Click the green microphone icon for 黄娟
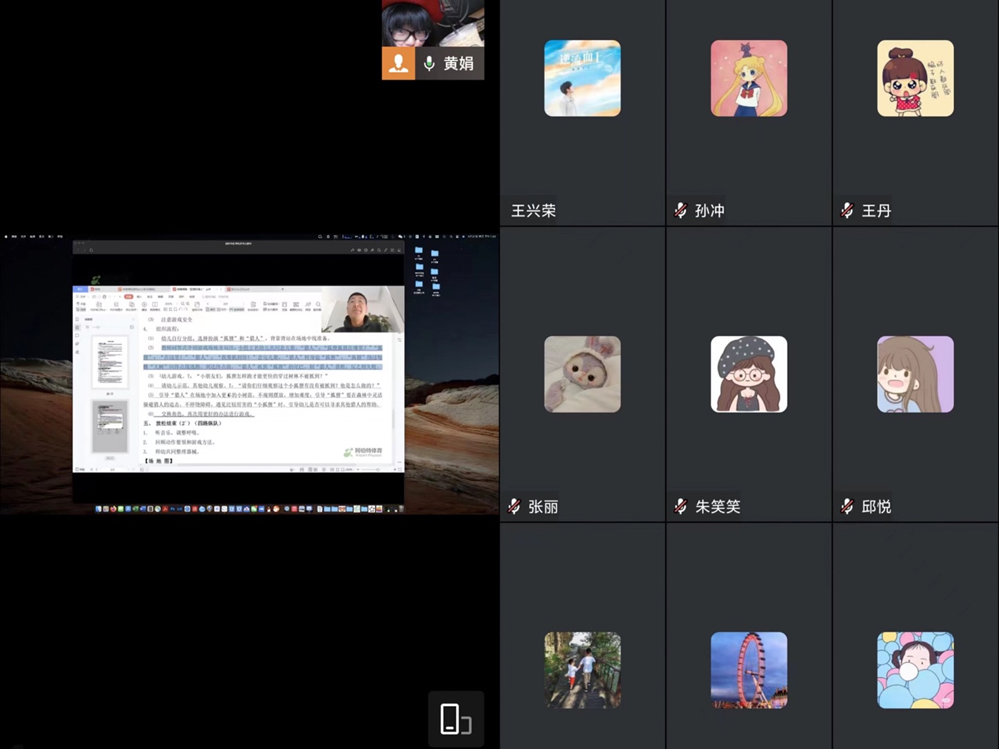Viewport: 999px width, 749px height. click(x=429, y=63)
